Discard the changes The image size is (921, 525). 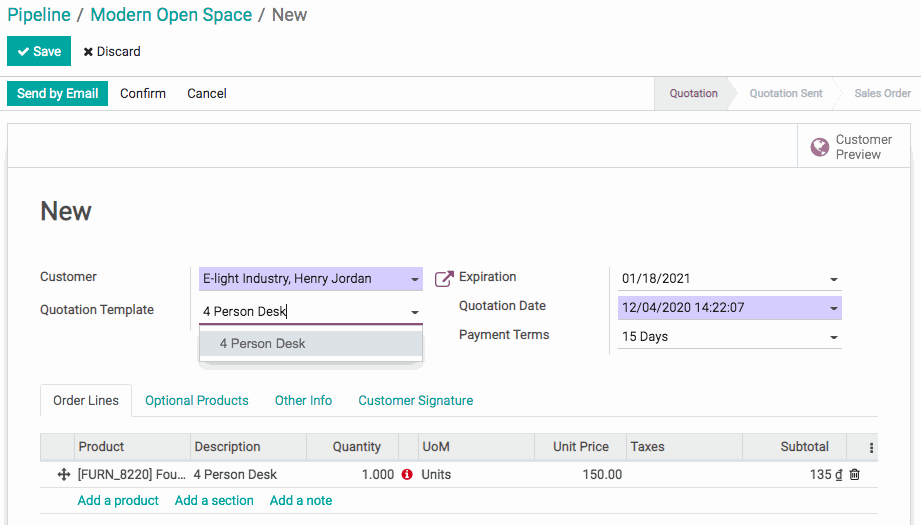[112, 52]
